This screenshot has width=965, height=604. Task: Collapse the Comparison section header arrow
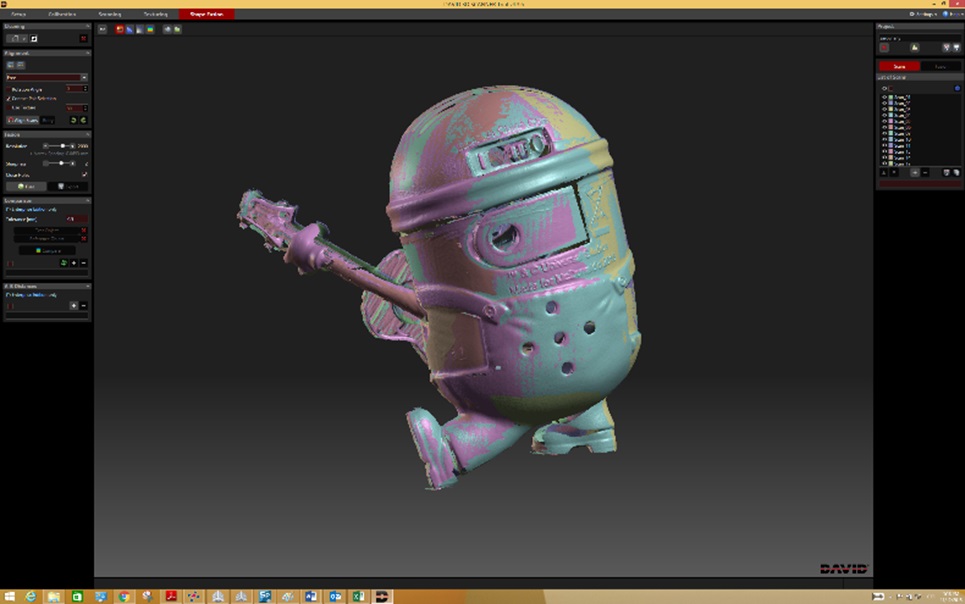pyautogui.click(x=87, y=201)
